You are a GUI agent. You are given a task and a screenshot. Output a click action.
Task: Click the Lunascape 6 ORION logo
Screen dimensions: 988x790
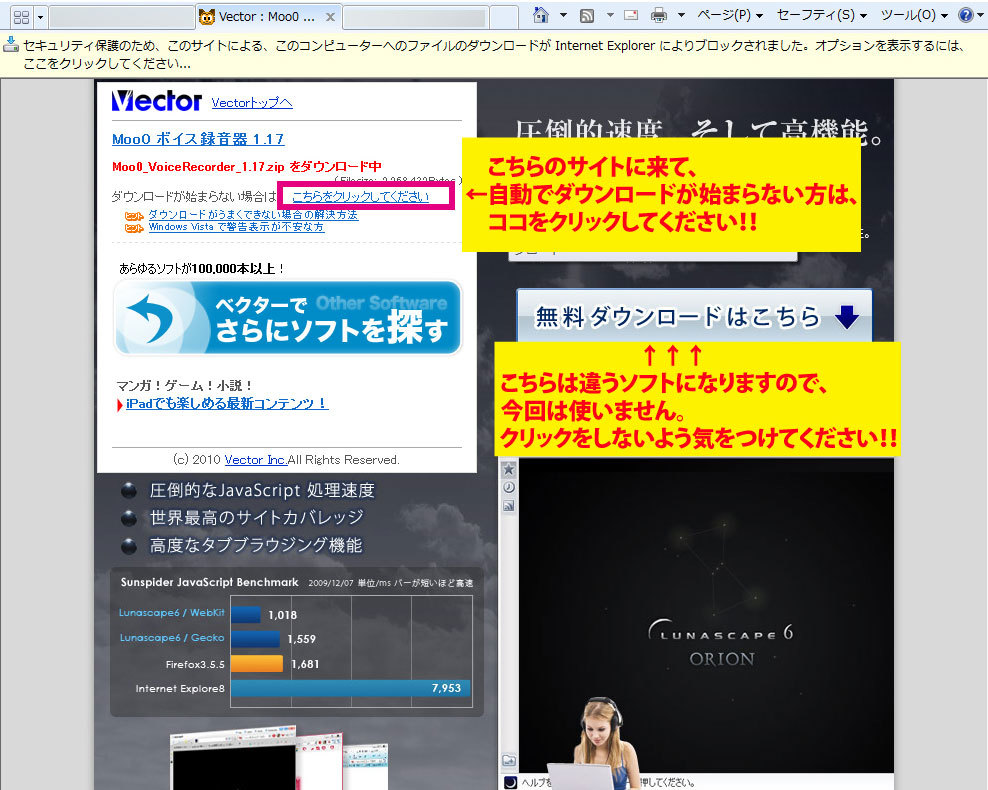721,643
